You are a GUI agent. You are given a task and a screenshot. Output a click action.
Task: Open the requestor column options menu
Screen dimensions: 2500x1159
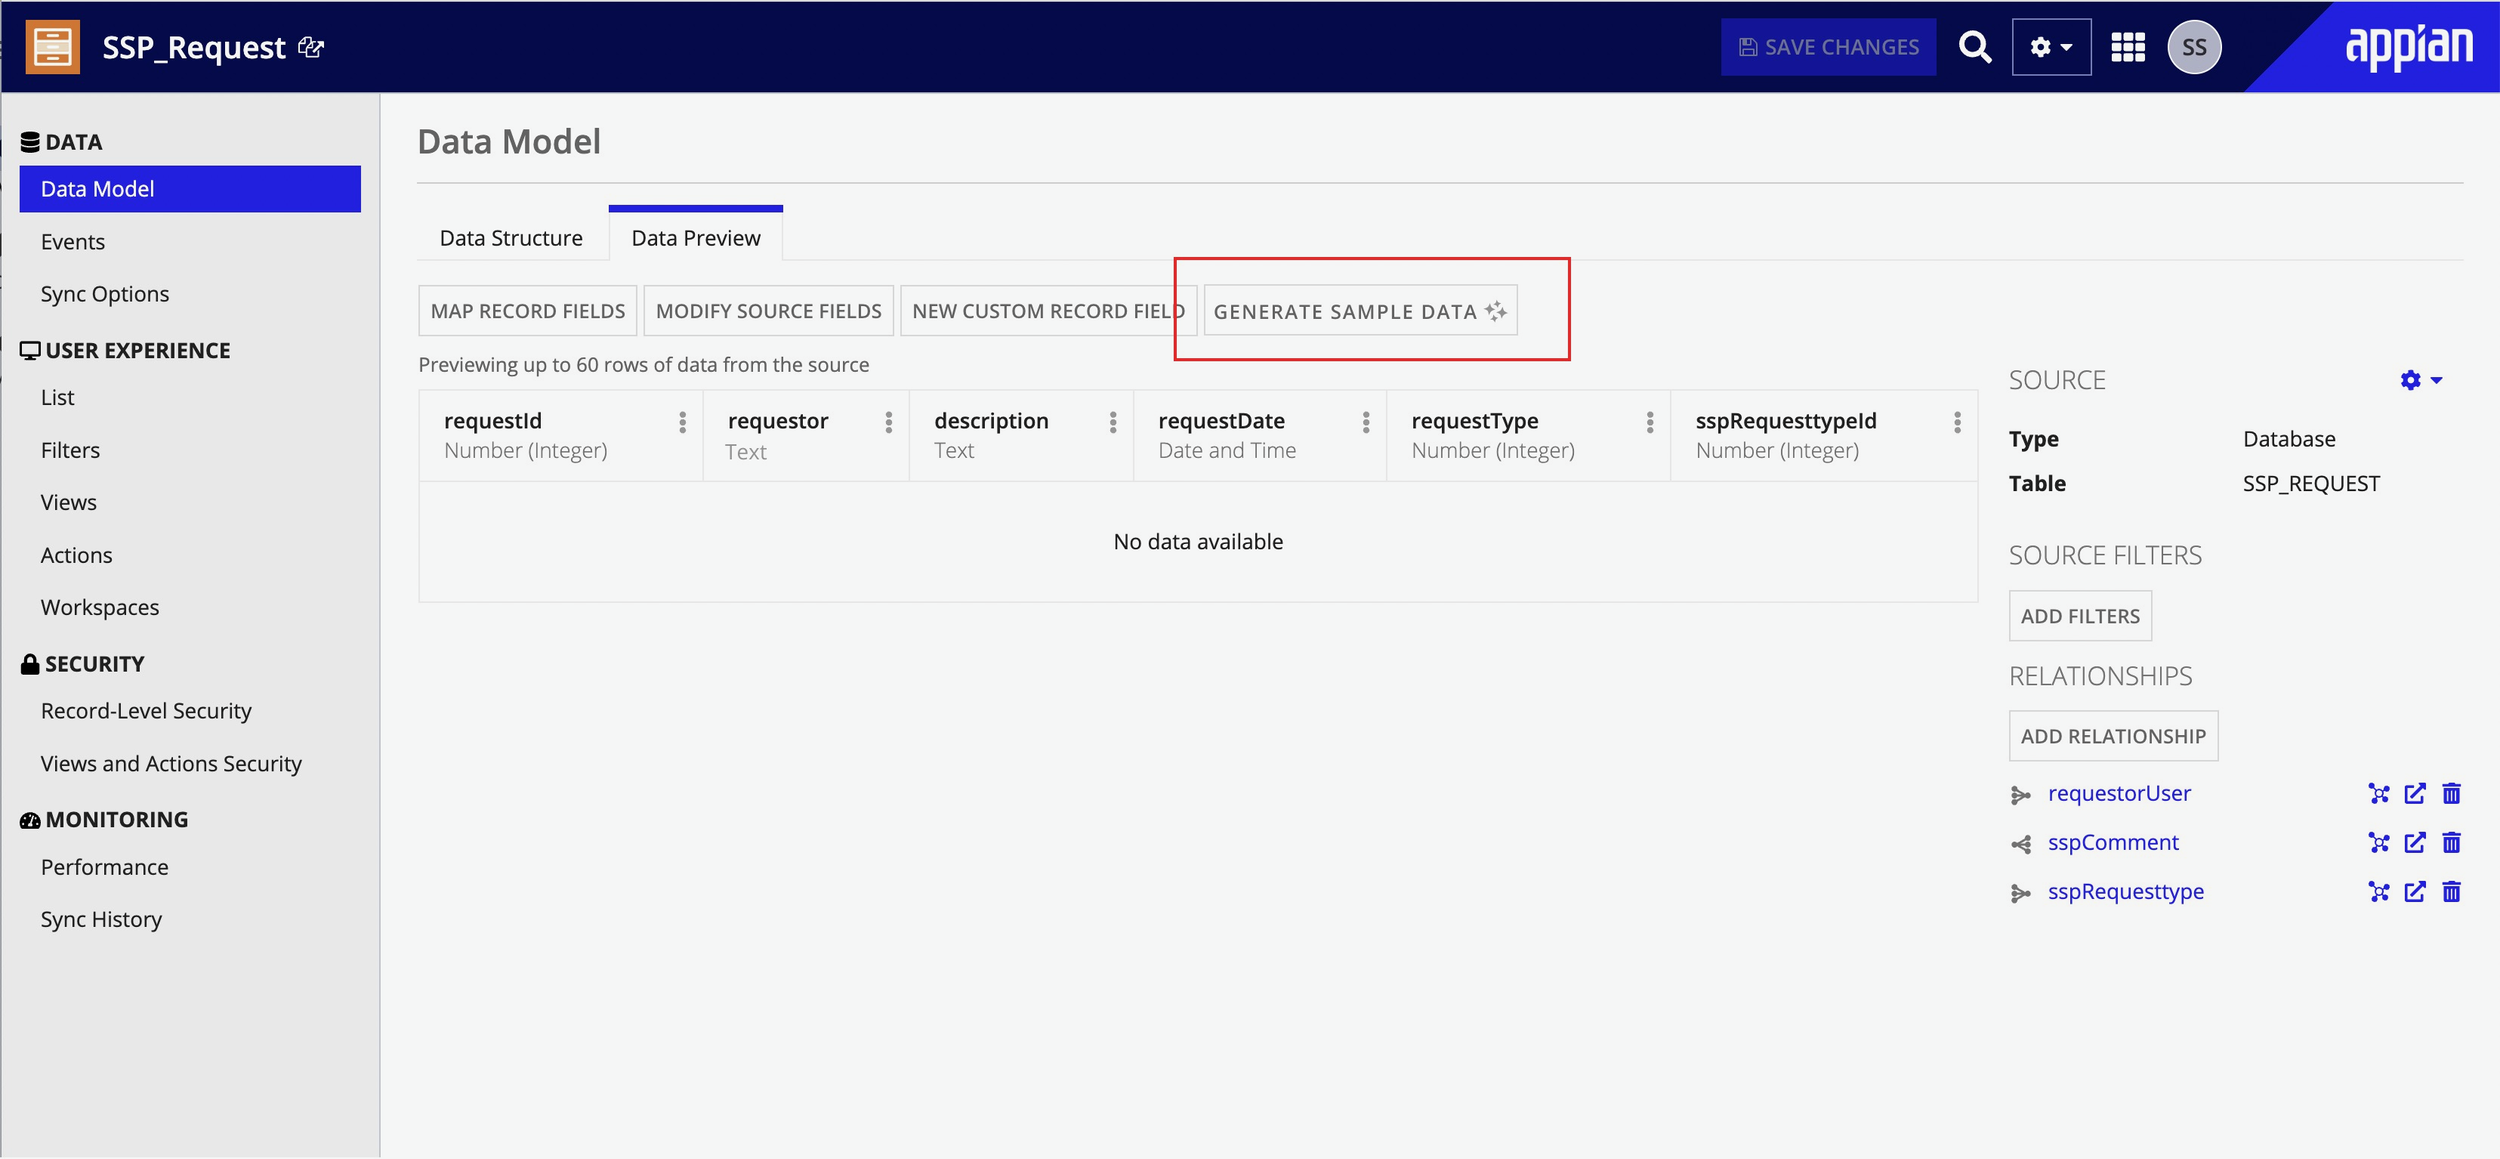pos(890,423)
